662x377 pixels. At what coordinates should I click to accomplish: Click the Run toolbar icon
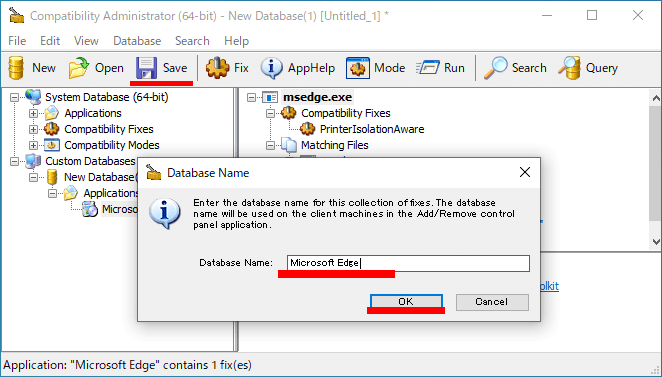tap(427, 68)
